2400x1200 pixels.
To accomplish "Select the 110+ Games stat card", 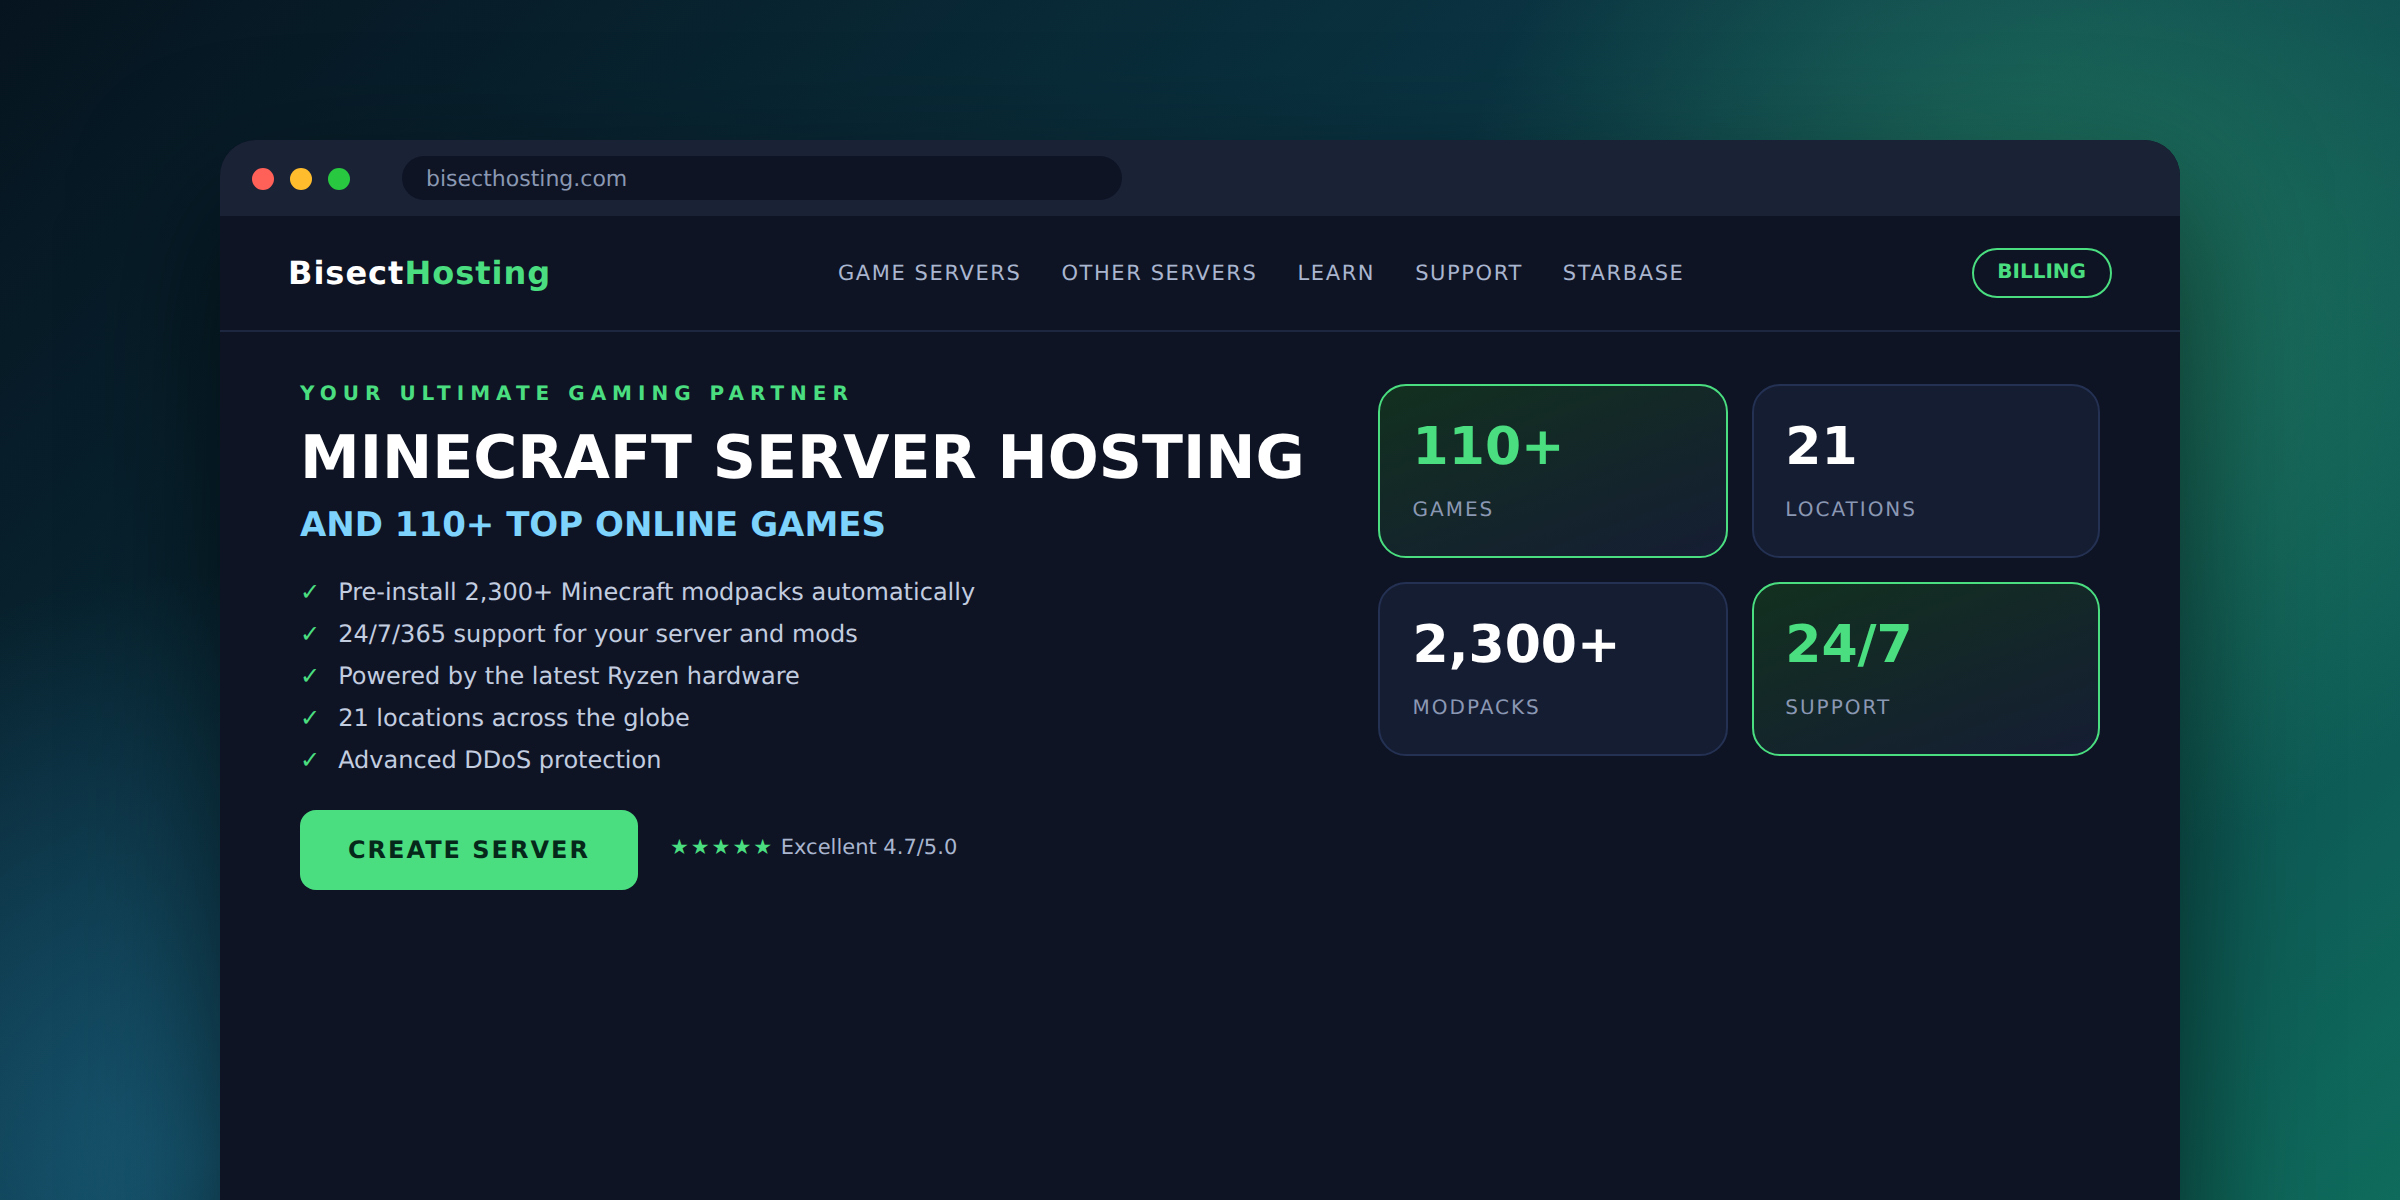I will tap(1552, 471).
